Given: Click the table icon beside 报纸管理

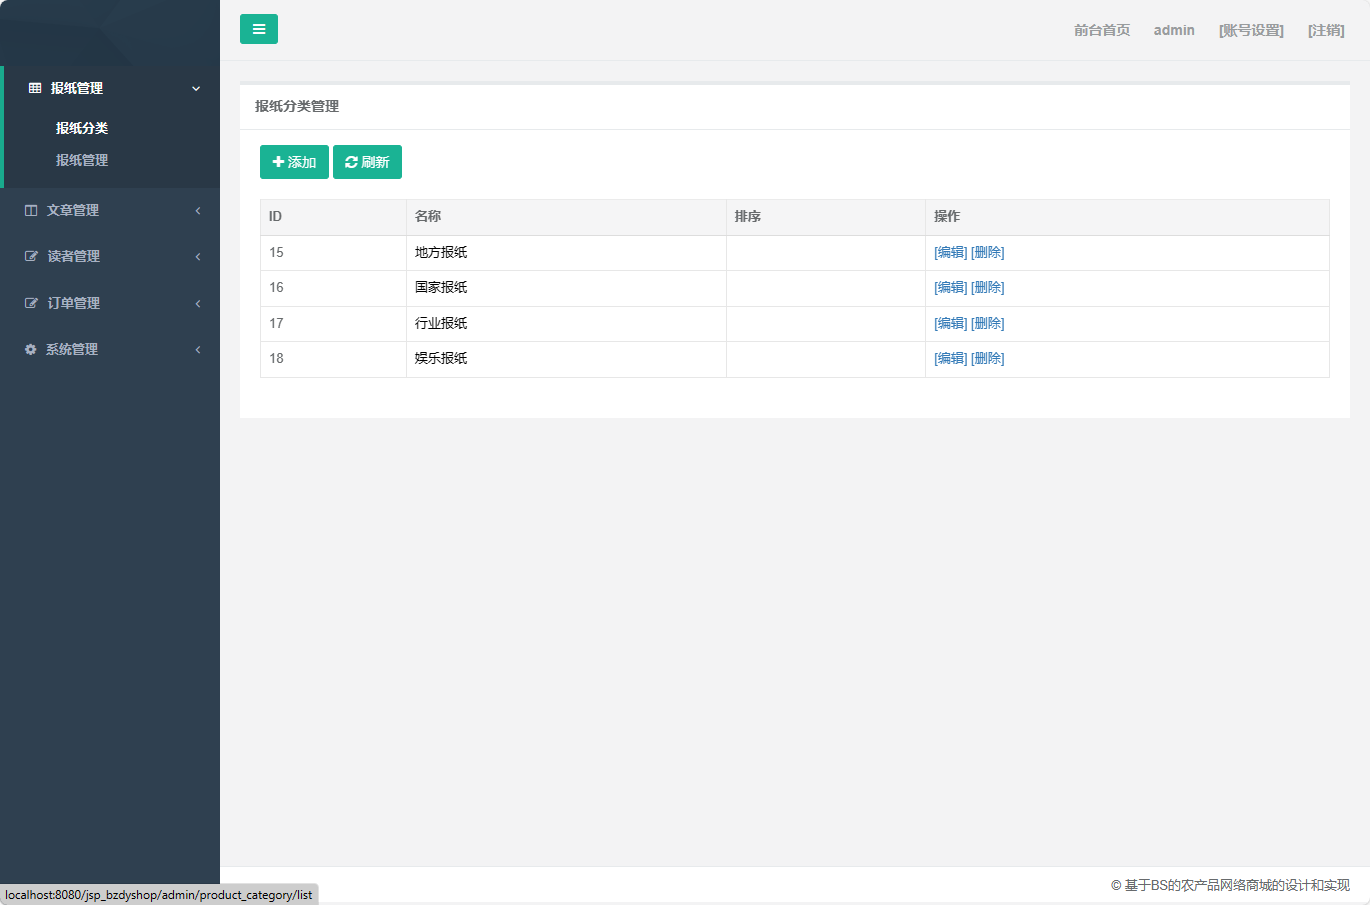Looking at the screenshot, I should pos(35,88).
